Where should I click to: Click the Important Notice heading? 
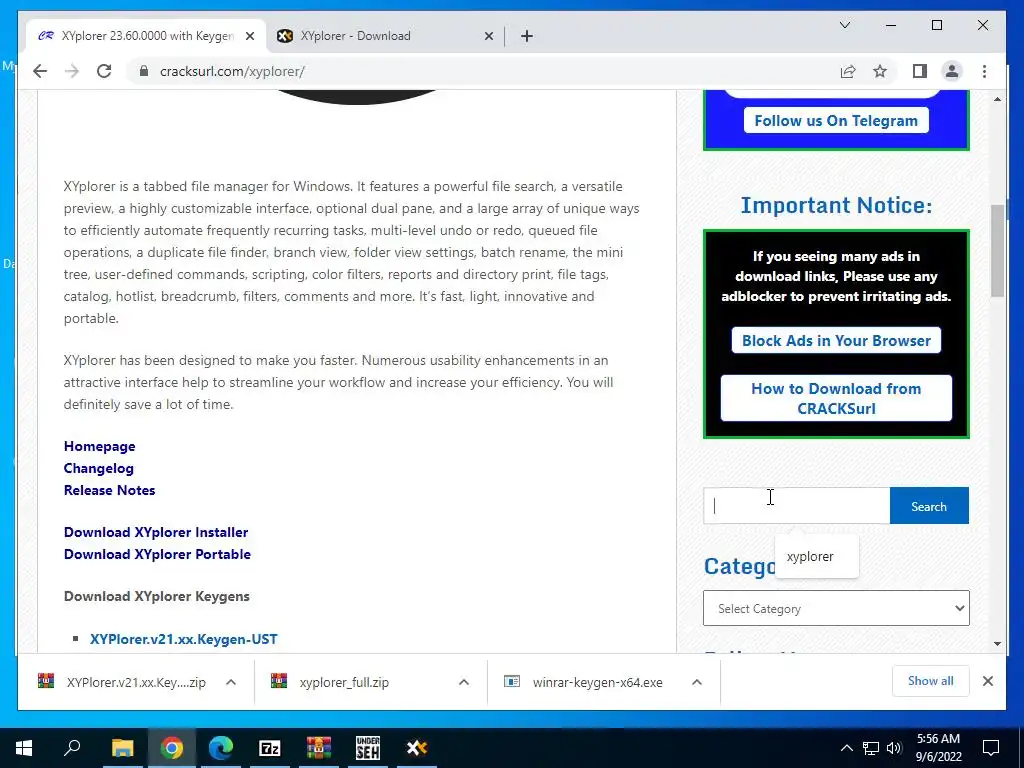click(x=836, y=205)
